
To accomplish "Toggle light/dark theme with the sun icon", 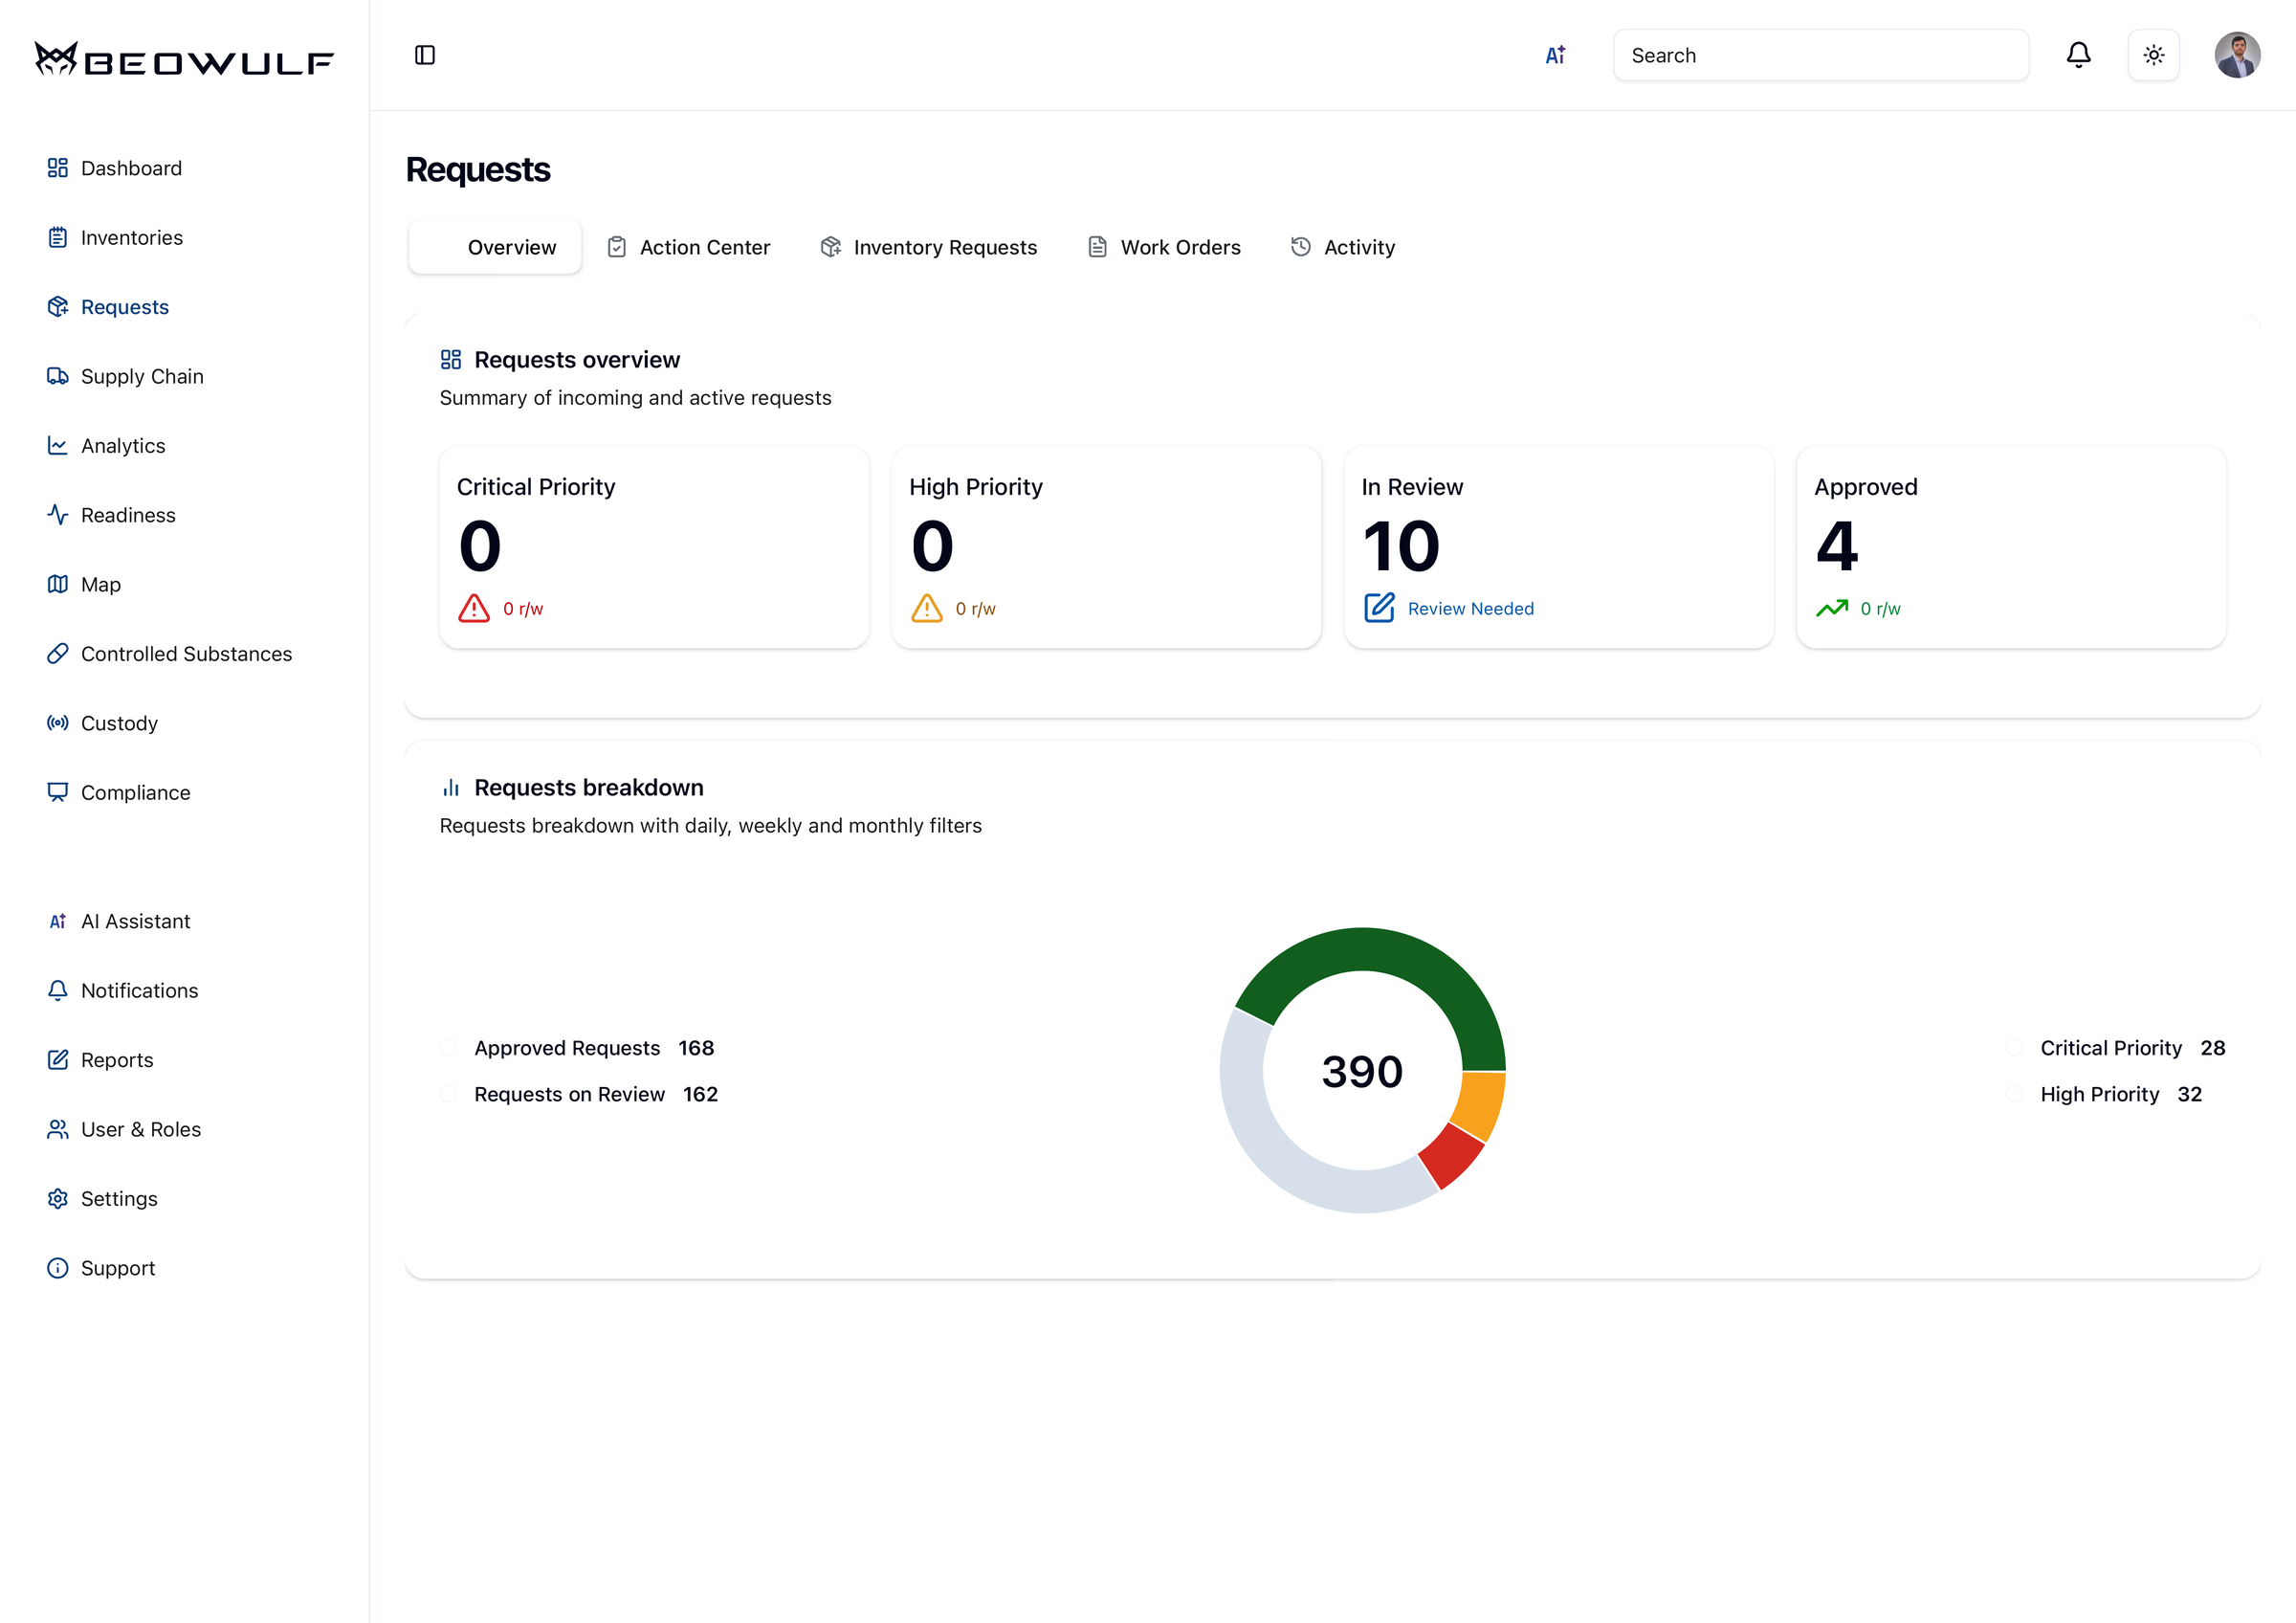I will [2155, 55].
